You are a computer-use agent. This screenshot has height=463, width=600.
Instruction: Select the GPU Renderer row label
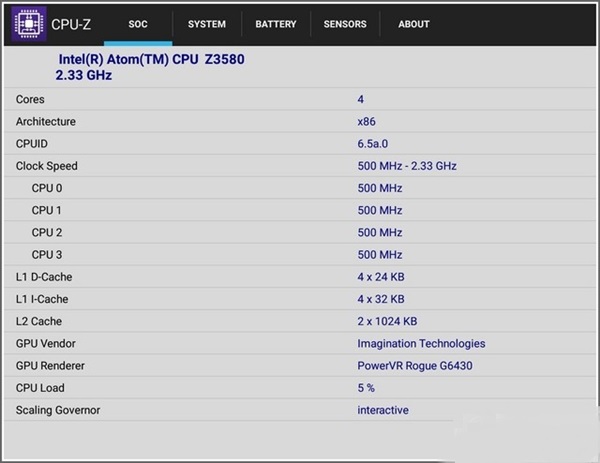point(50,366)
